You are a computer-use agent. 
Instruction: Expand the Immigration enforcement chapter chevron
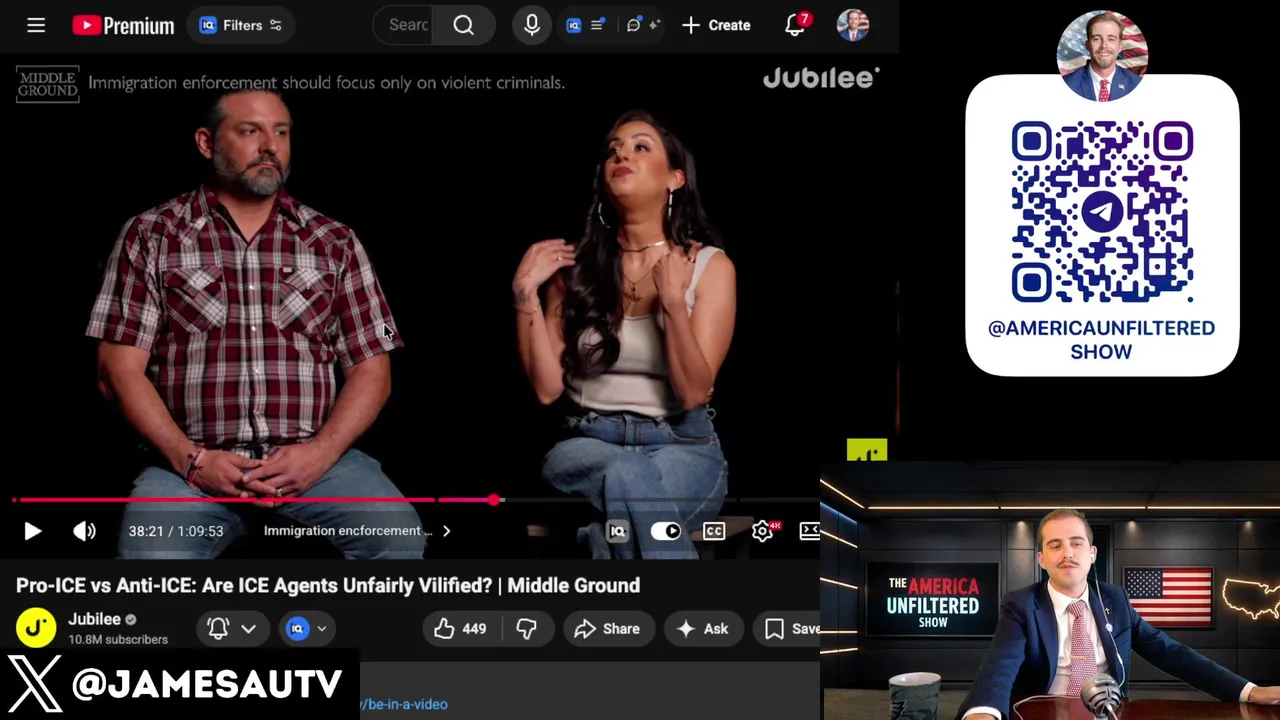(446, 531)
